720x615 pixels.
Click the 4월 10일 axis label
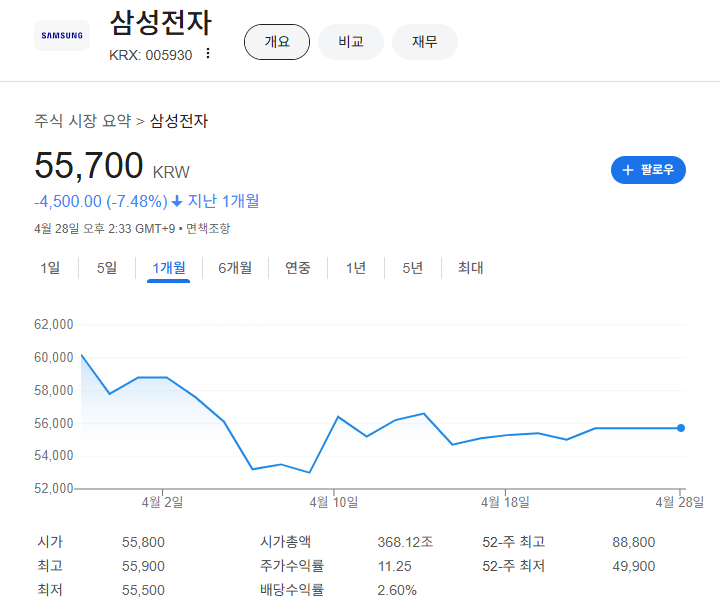(x=334, y=502)
